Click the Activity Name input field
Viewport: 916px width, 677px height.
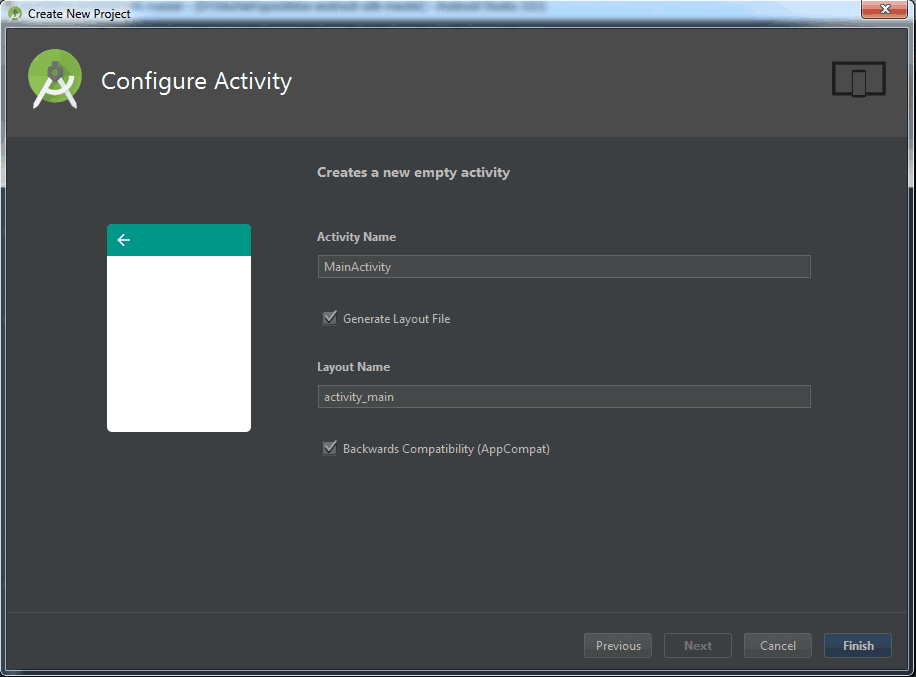[x=564, y=266]
